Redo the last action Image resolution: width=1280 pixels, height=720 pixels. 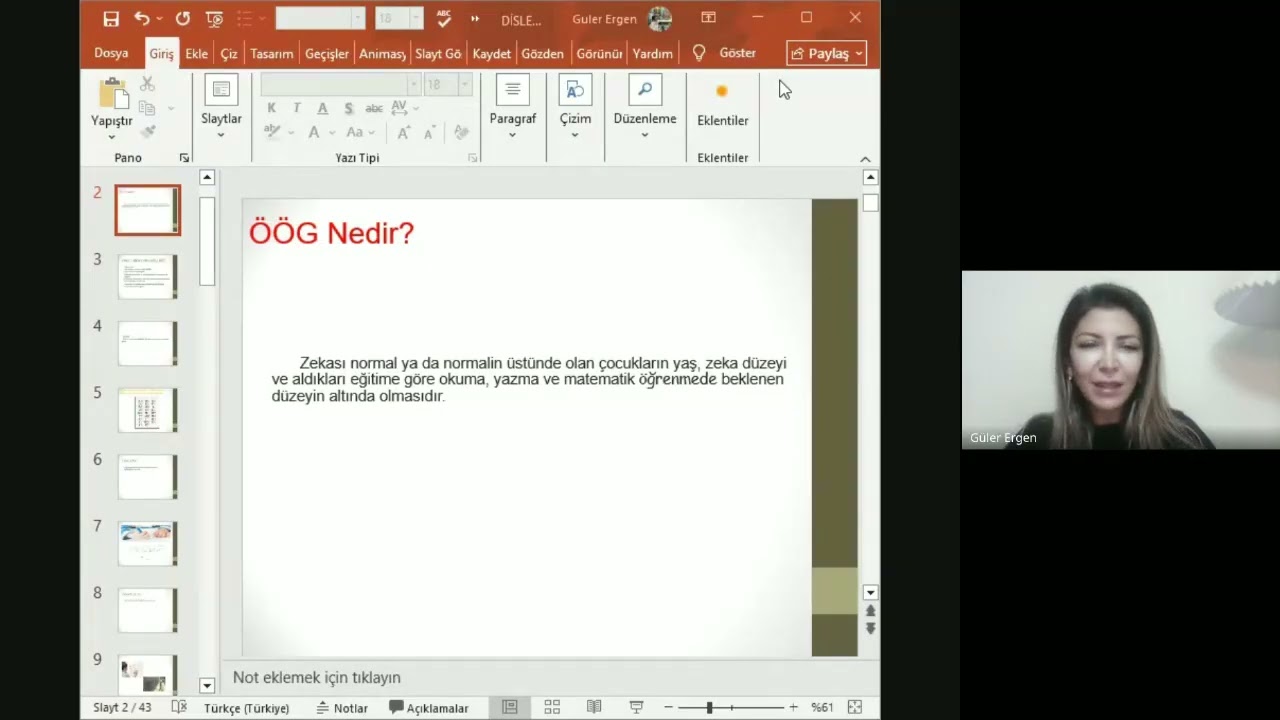182,19
